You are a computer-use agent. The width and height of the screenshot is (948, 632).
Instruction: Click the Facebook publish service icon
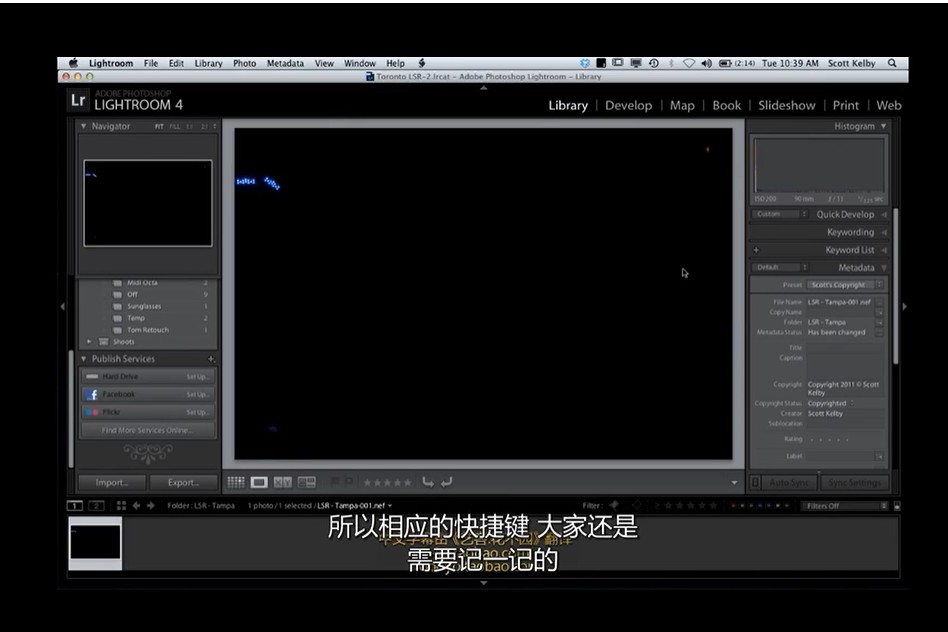pos(92,394)
